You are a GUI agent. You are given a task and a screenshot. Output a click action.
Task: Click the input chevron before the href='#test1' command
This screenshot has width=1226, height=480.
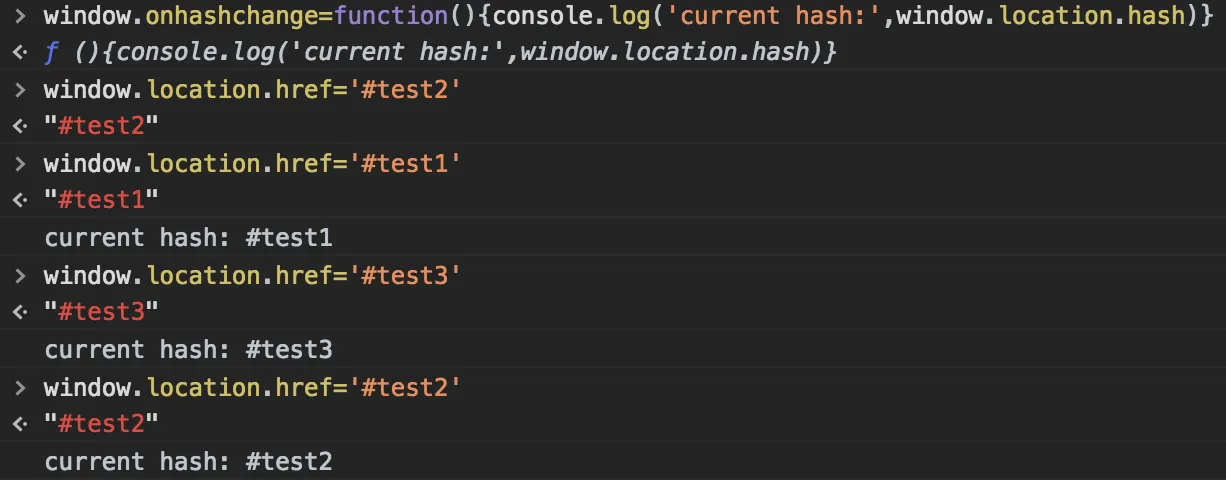[x=19, y=163]
